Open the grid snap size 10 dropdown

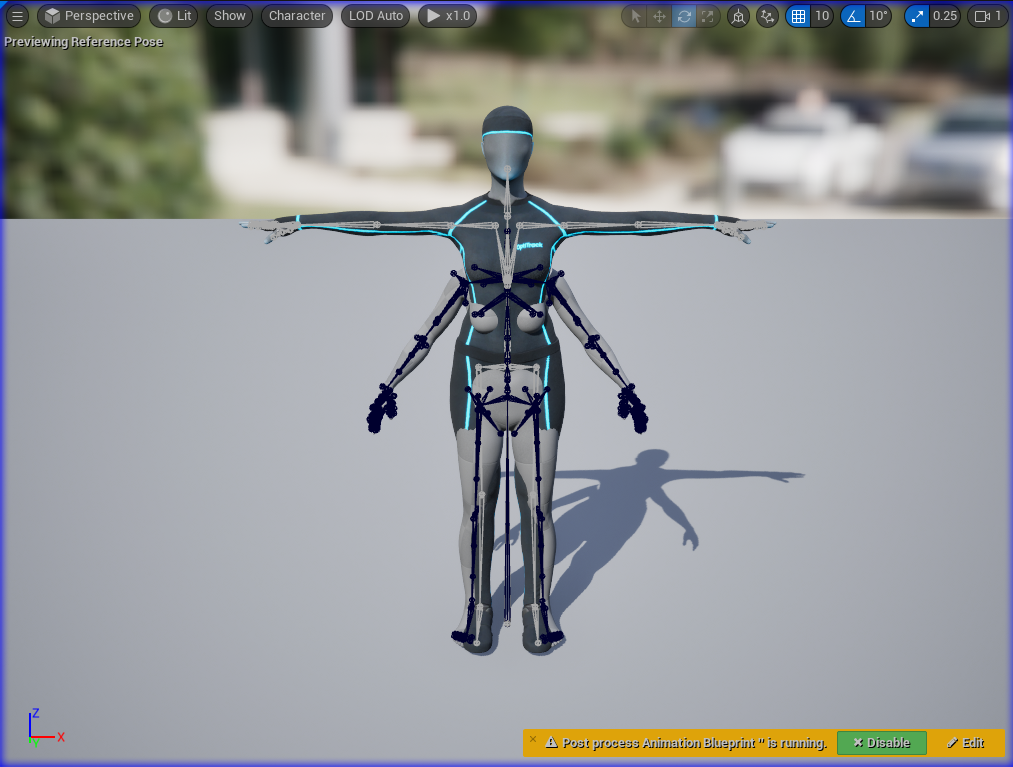(822, 16)
